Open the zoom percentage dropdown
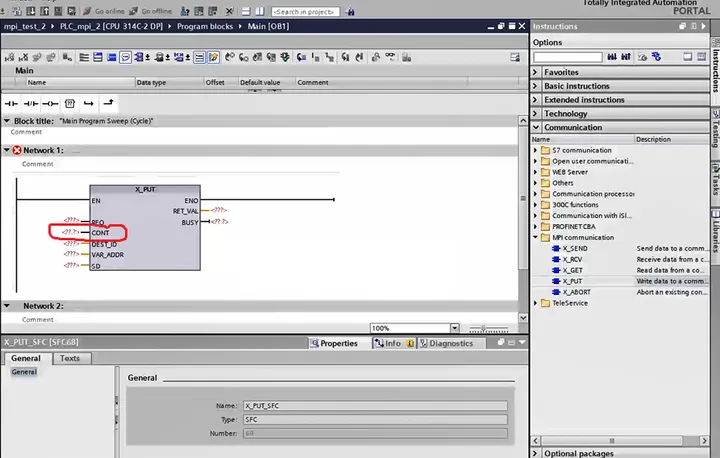The height and width of the screenshot is (458, 720). (x=455, y=328)
